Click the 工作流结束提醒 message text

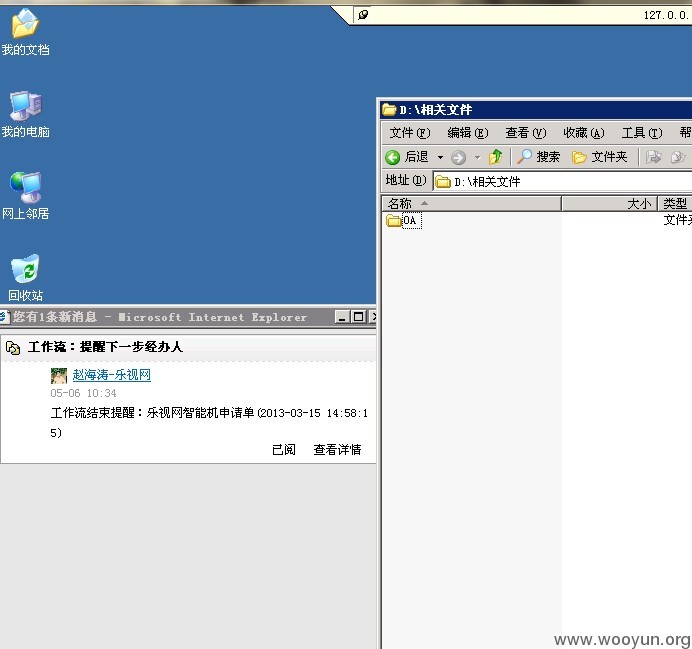pyautogui.click(x=209, y=423)
